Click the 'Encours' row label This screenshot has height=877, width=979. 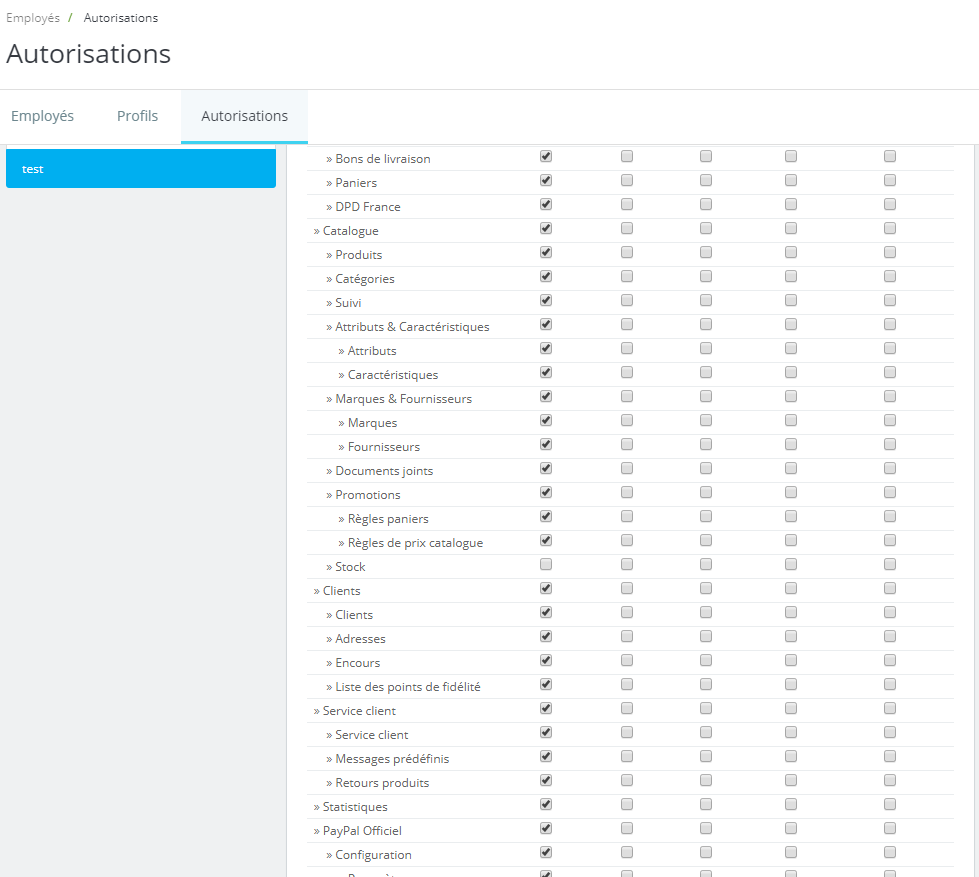358,663
